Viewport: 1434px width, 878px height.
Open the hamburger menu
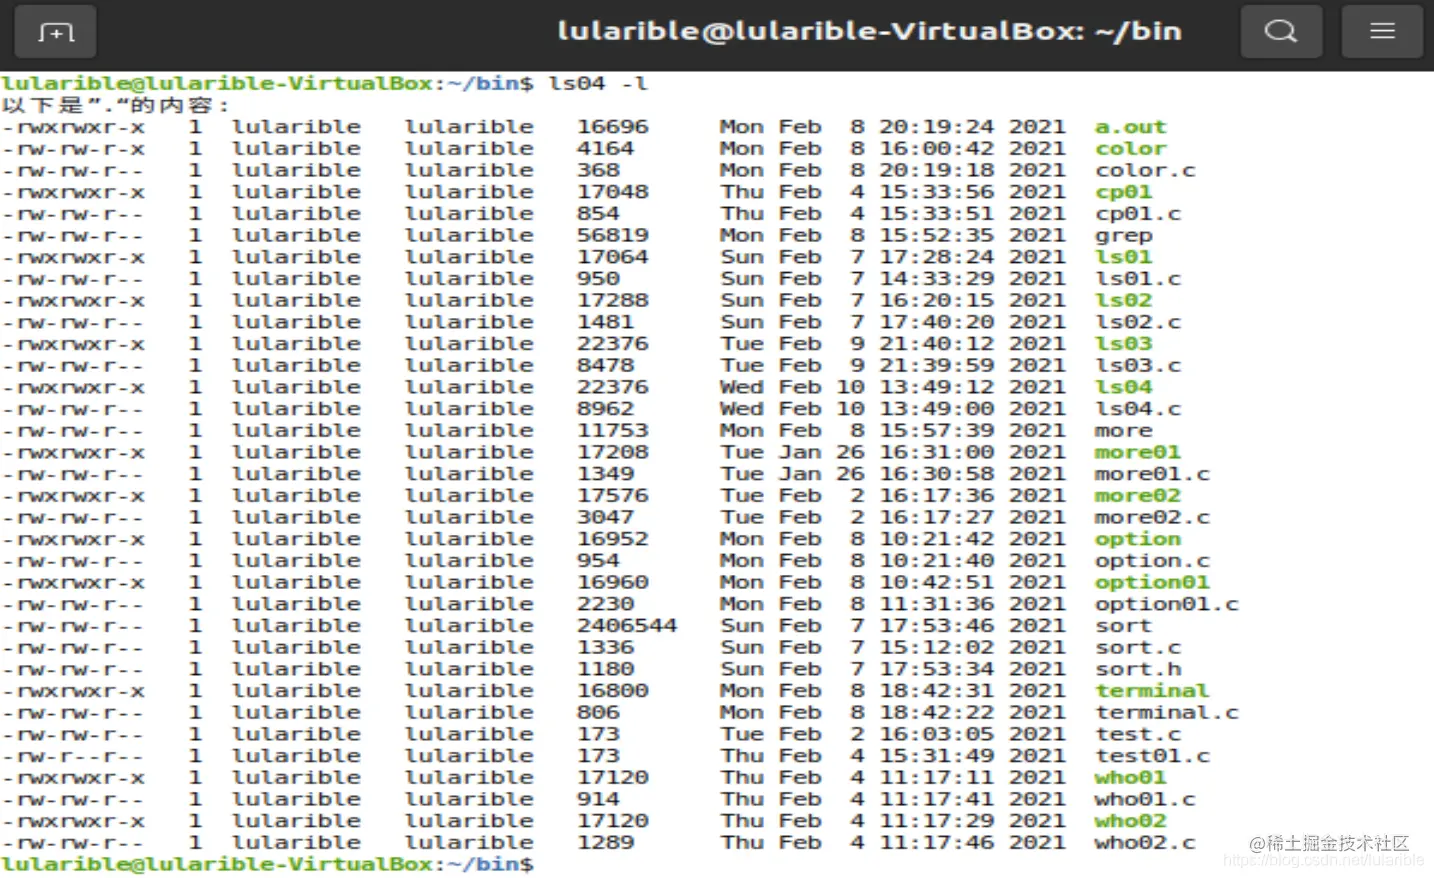click(x=1382, y=32)
